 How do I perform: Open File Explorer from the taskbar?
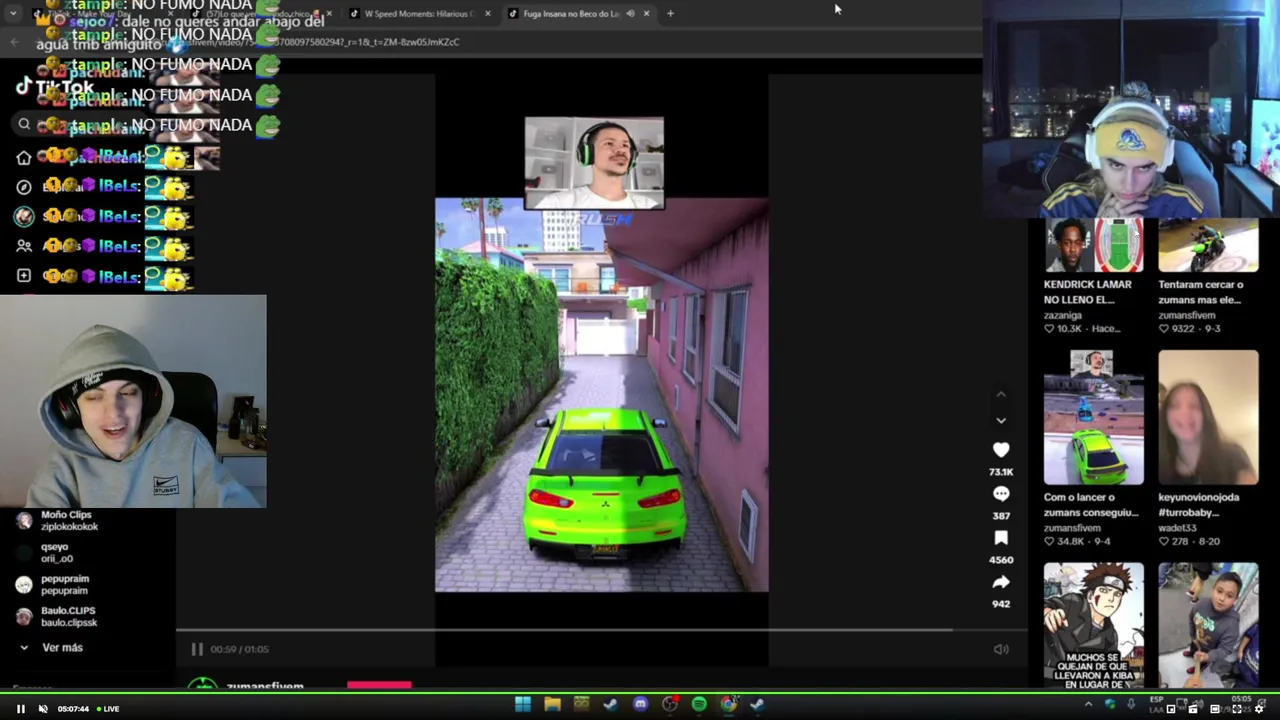552,705
